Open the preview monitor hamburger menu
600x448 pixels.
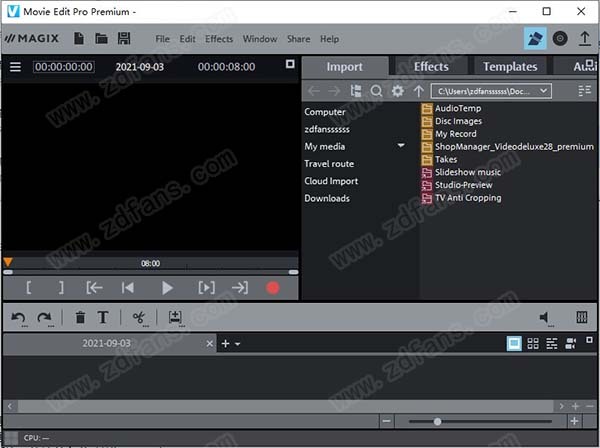pos(15,67)
